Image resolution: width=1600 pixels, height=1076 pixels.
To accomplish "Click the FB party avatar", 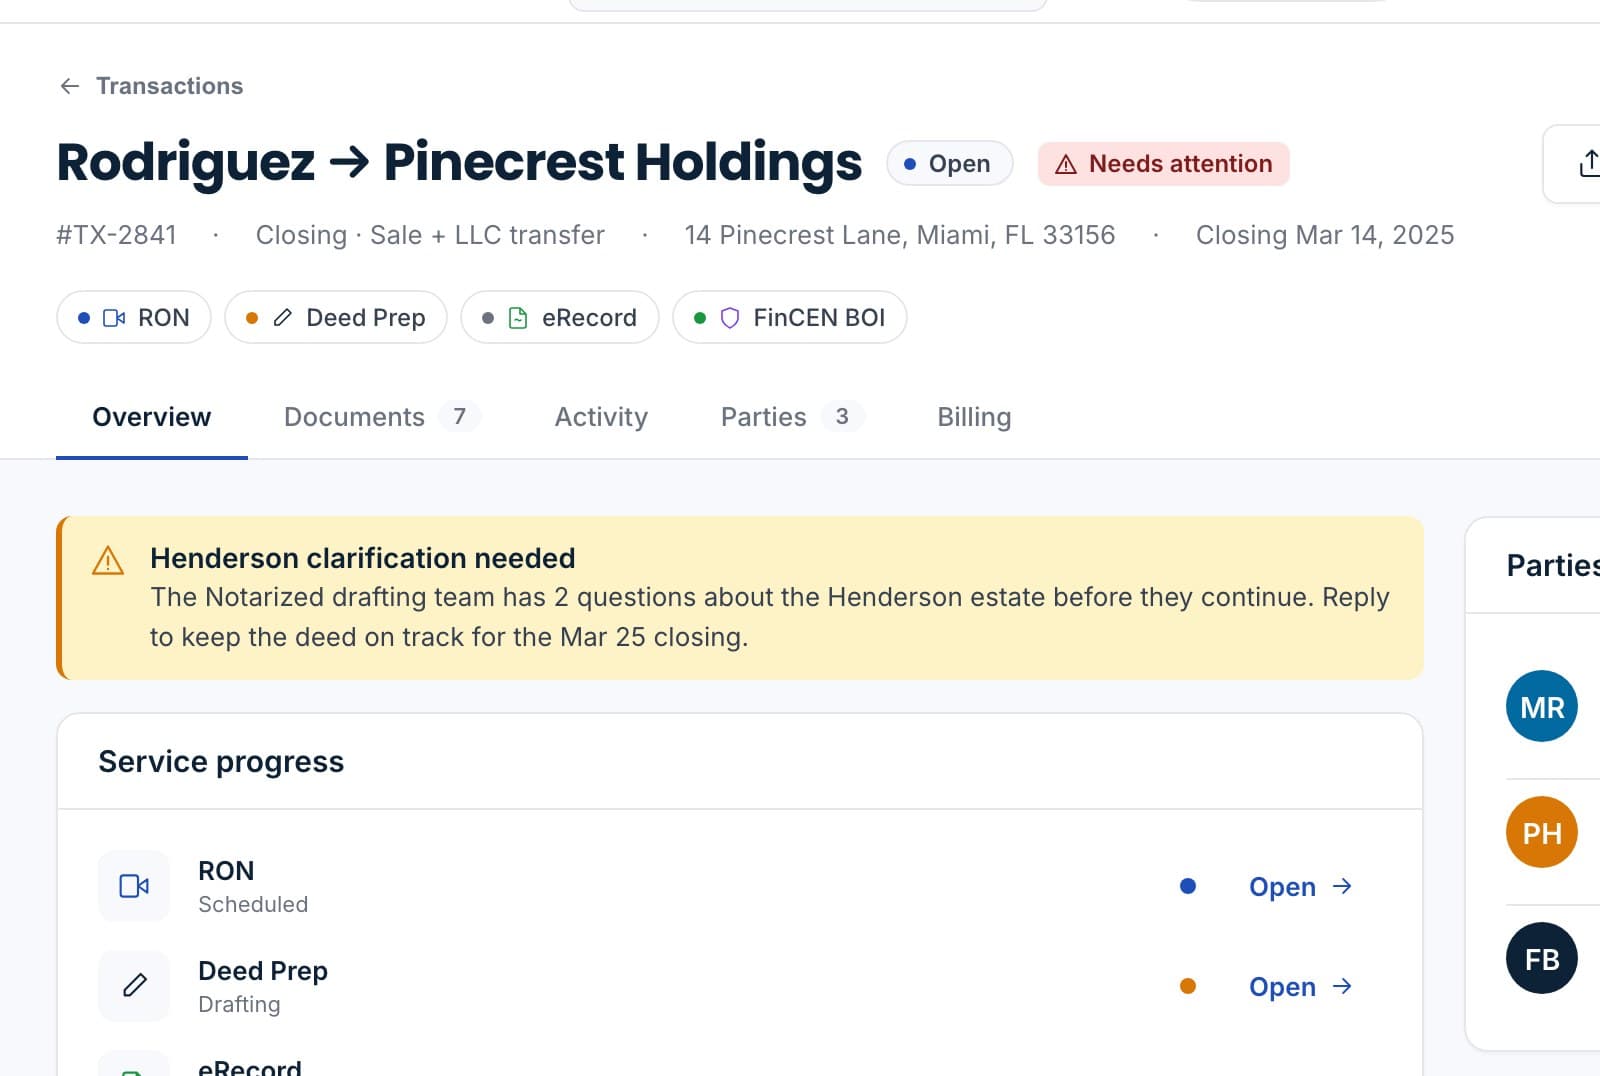I will [x=1542, y=958].
